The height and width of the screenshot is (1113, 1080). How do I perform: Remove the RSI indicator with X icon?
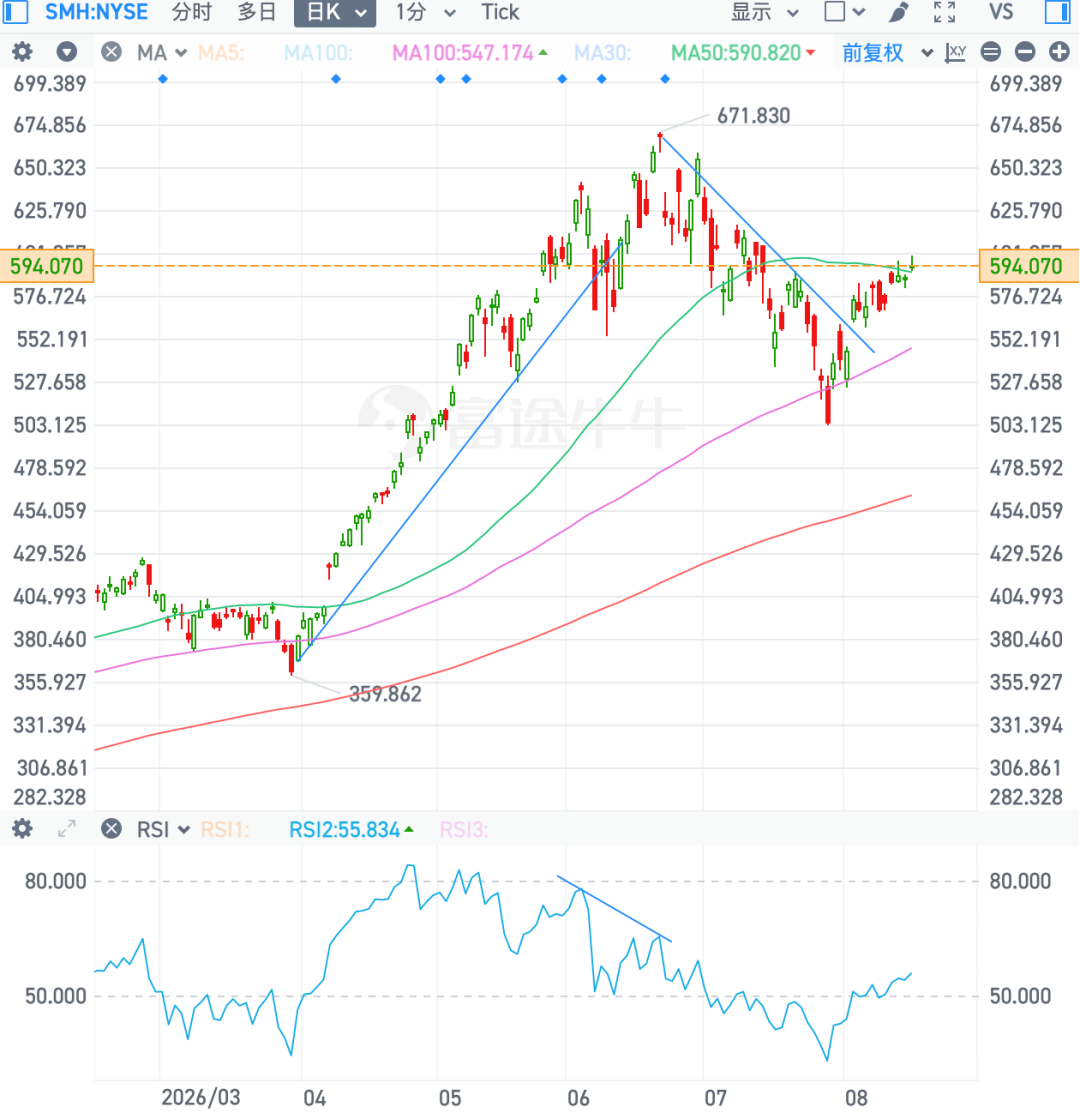pos(111,828)
